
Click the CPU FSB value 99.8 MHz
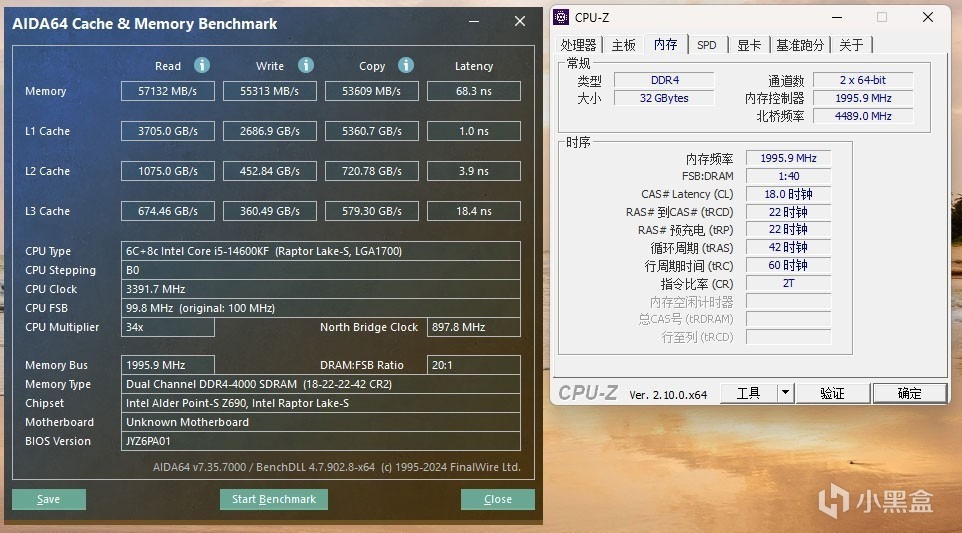tap(321, 308)
